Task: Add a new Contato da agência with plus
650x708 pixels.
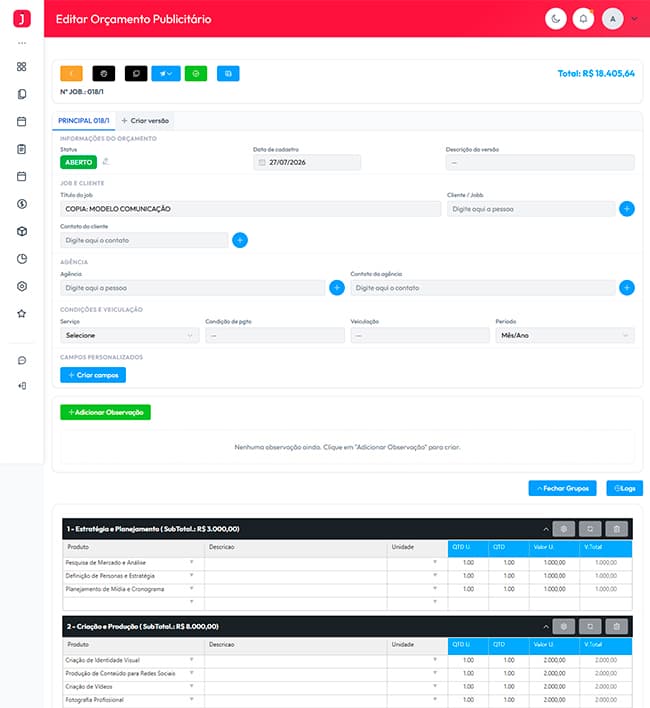Action: coord(627,288)
